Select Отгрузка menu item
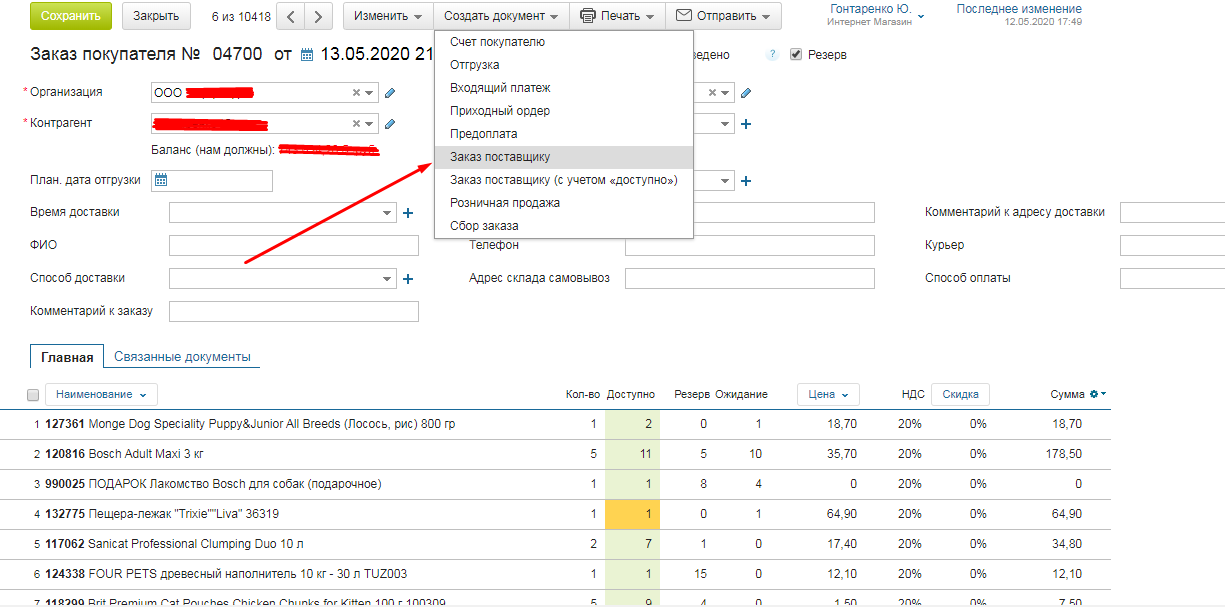The image size is (1225, 607). [x=563, y=65]
